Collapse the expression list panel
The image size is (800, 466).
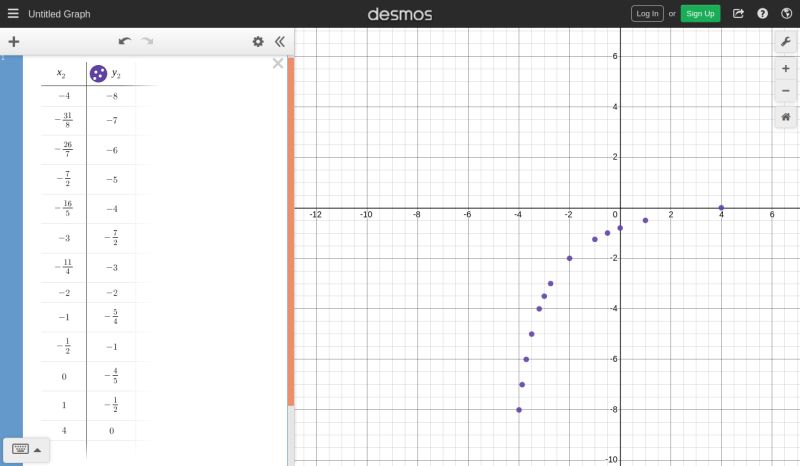[x=280, y=41]
